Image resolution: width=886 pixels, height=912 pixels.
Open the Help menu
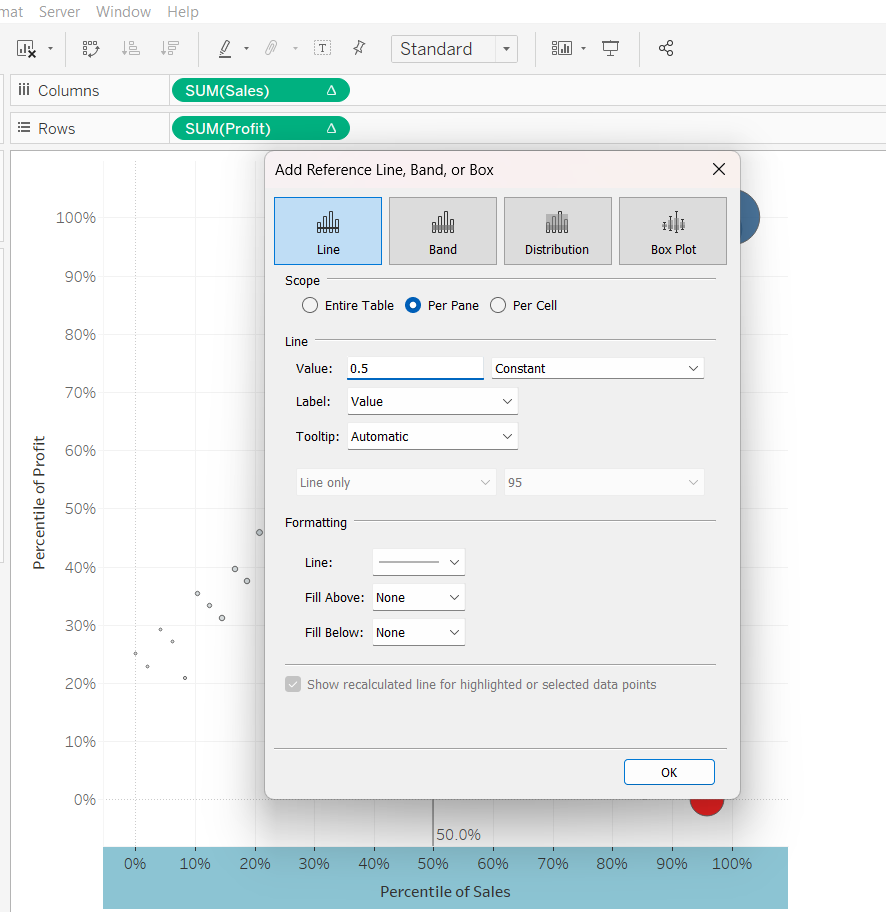click(183, 12)
